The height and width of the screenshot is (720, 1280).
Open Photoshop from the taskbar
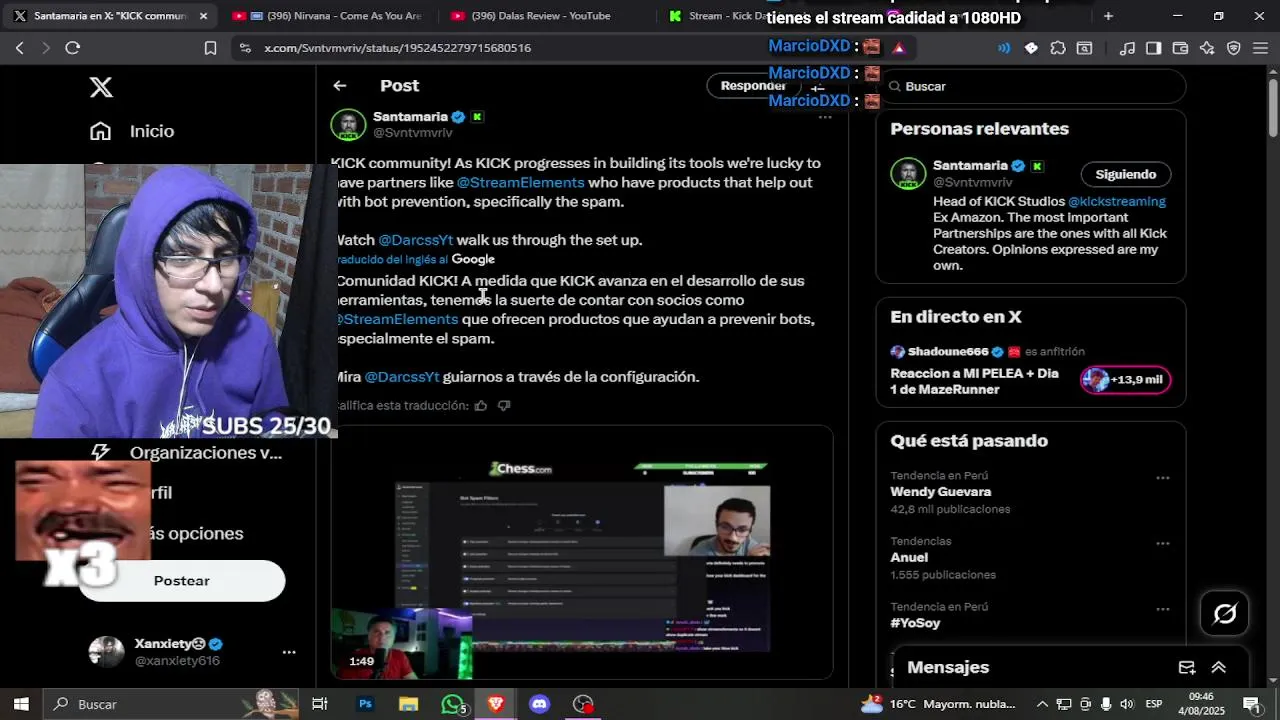click(365, 704)
